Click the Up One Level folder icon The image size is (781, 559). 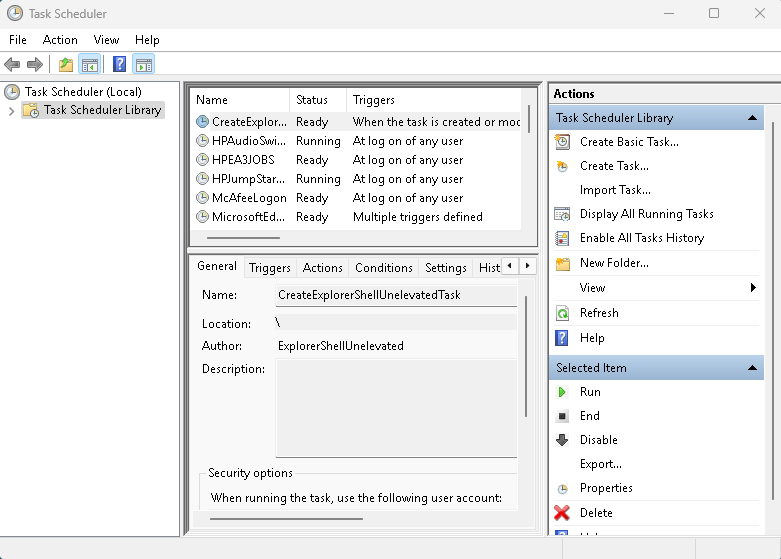[66, 64]
